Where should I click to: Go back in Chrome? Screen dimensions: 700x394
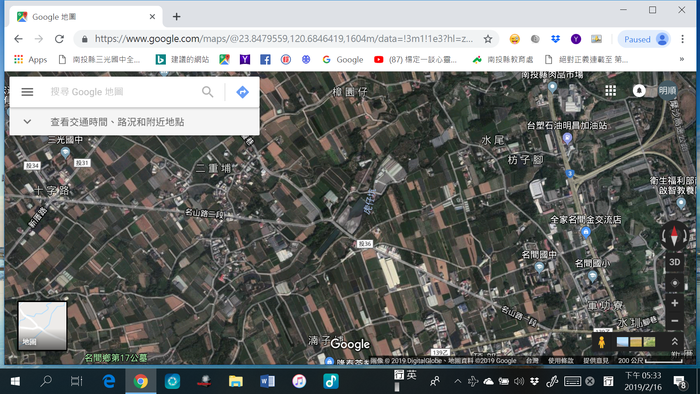click(x=18, y=39)
